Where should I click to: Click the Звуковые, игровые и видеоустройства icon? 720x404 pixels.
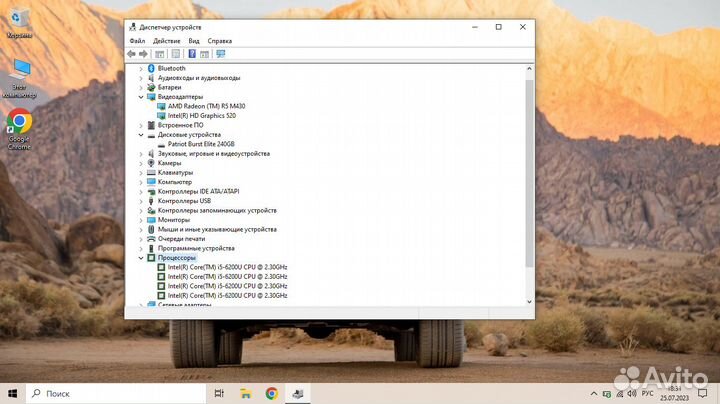(151, 154)
